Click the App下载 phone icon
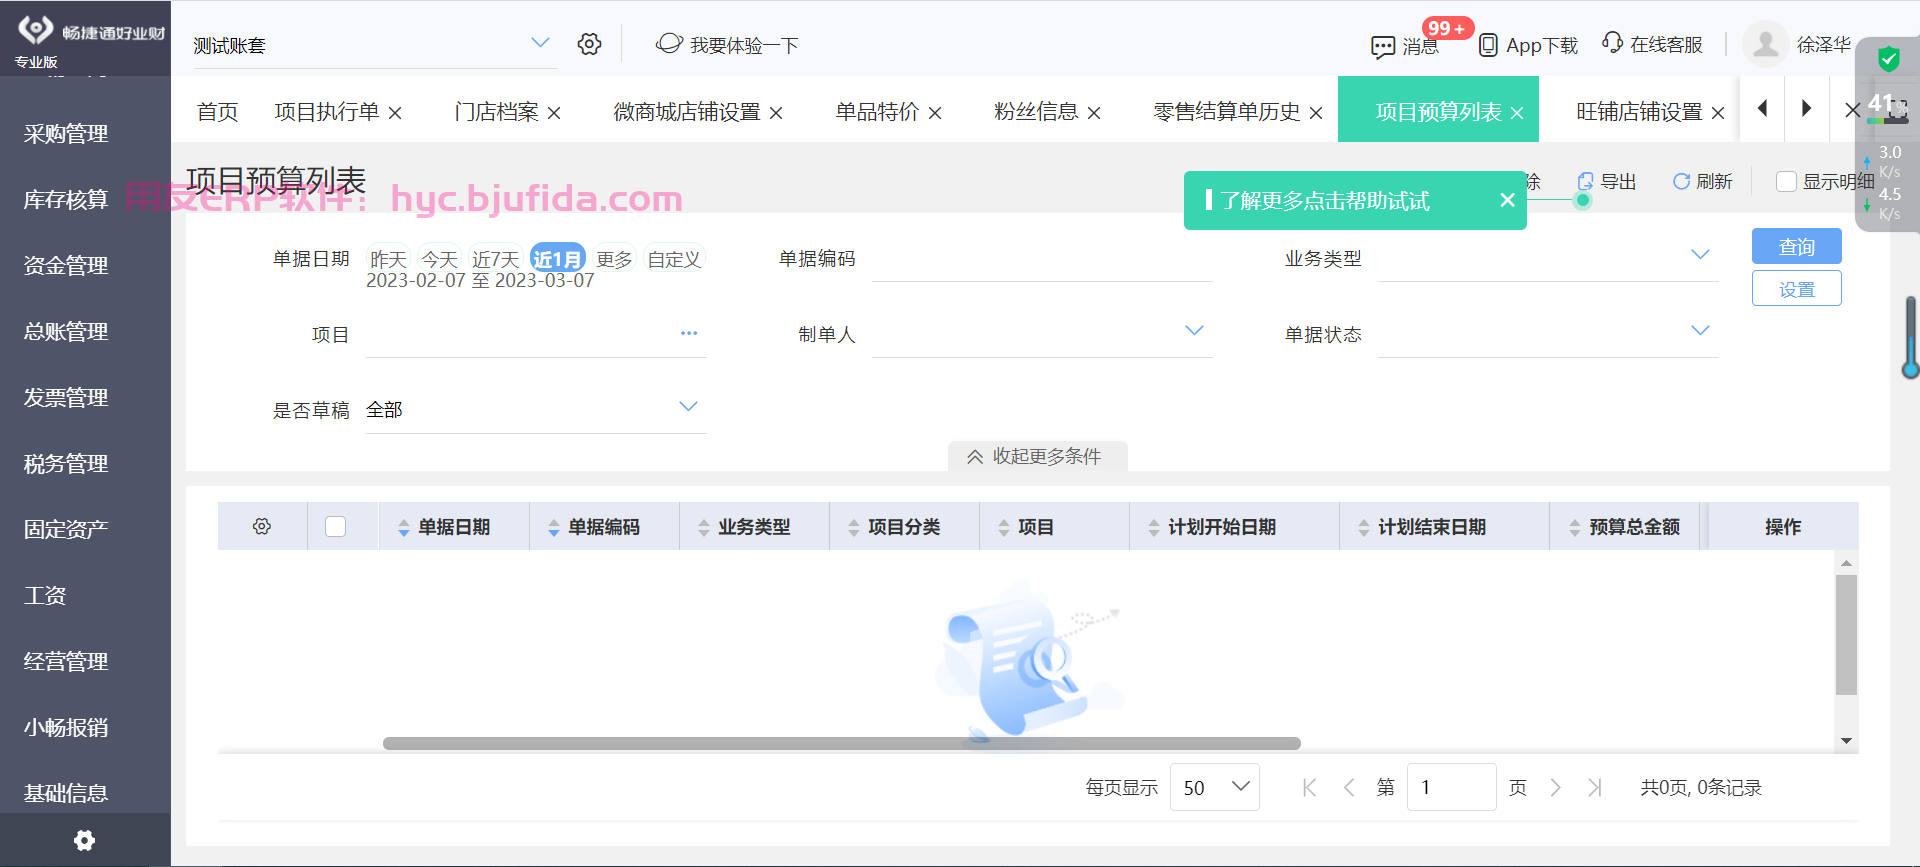This screenshot has height=867, width=1920. pyautogui.click(x=1488, y=45)
